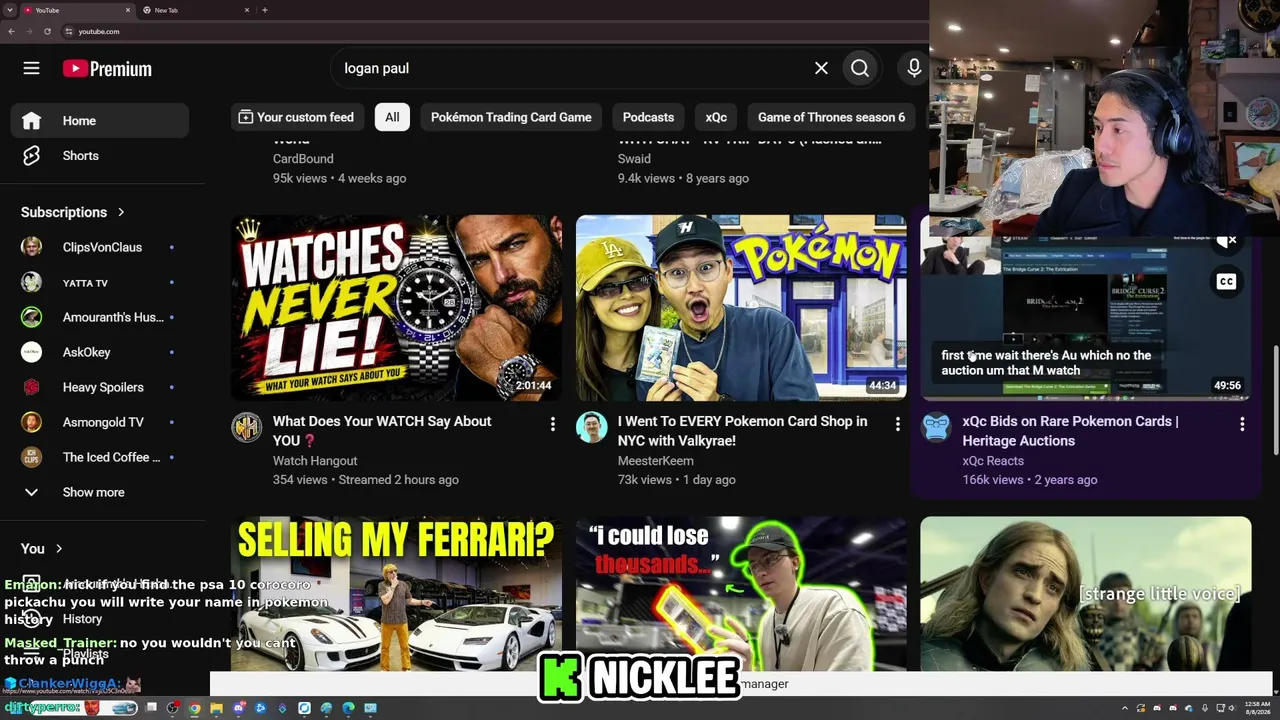
Task: Open a new browser tab with plus
Action: tap(264, 10)
